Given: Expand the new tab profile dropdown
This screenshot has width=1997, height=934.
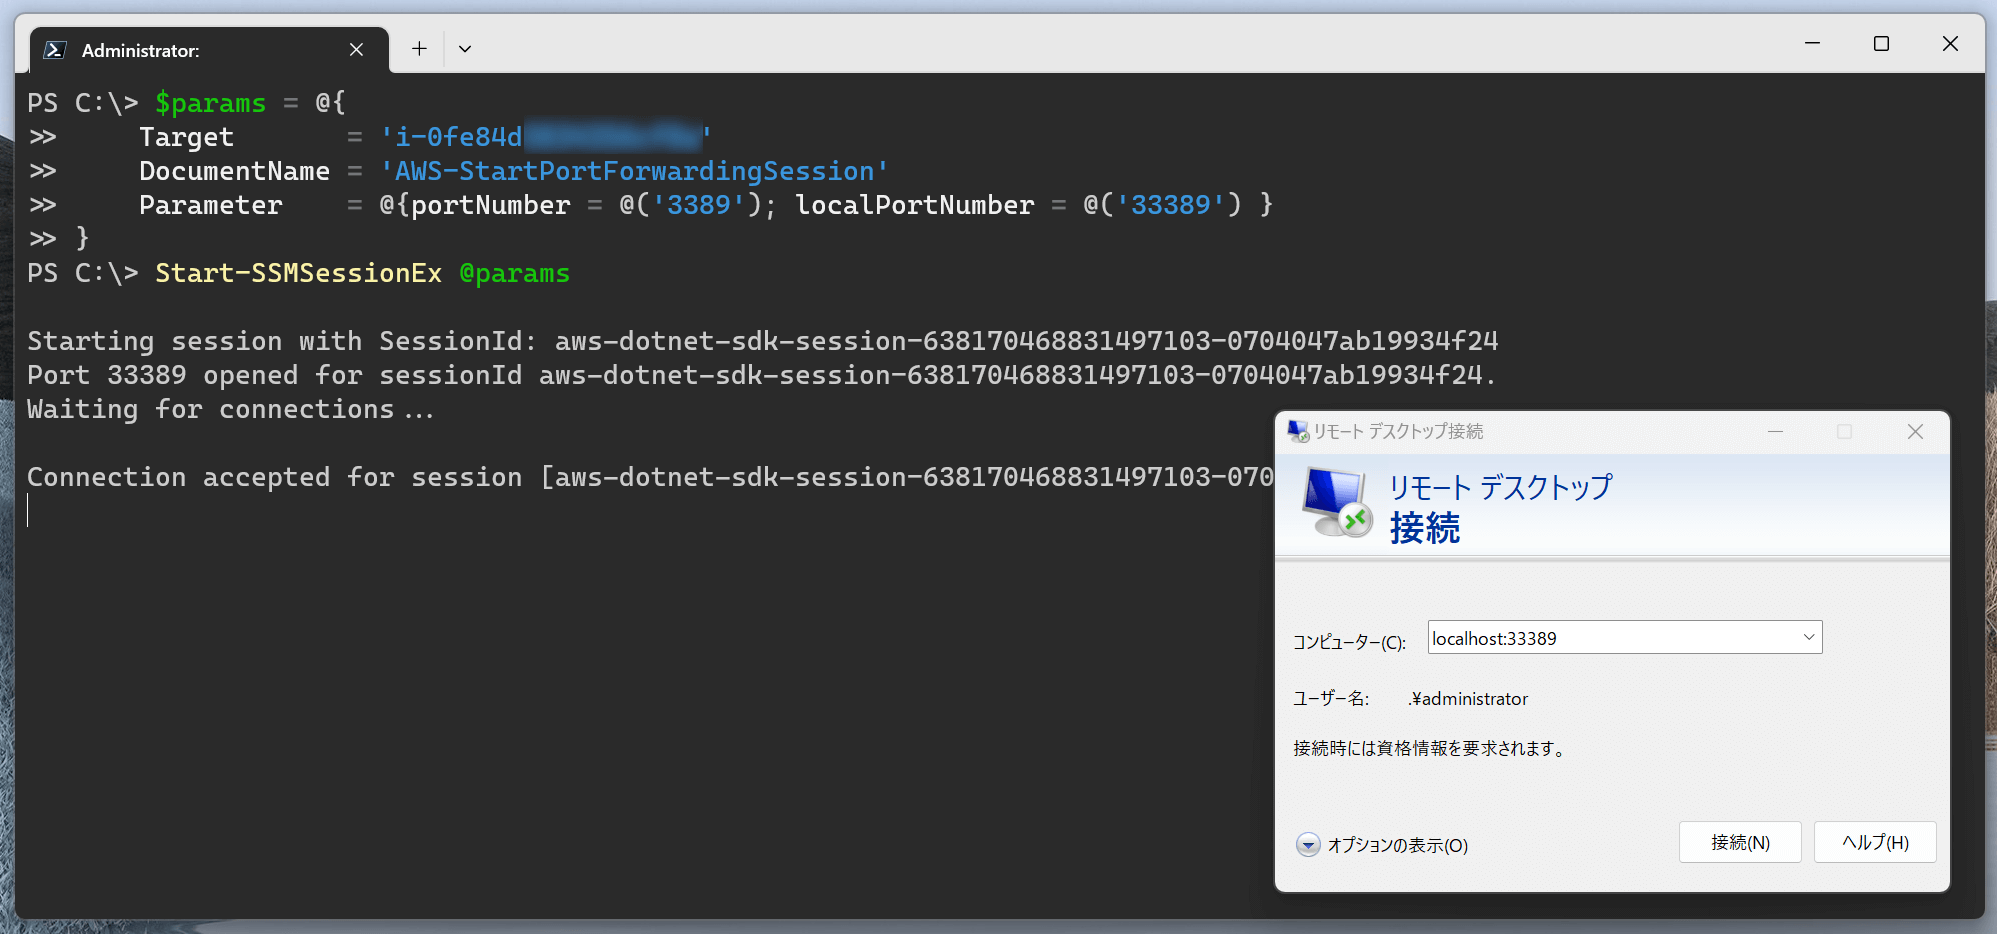Looking at the screenshot, I should [x=465, y=48].
